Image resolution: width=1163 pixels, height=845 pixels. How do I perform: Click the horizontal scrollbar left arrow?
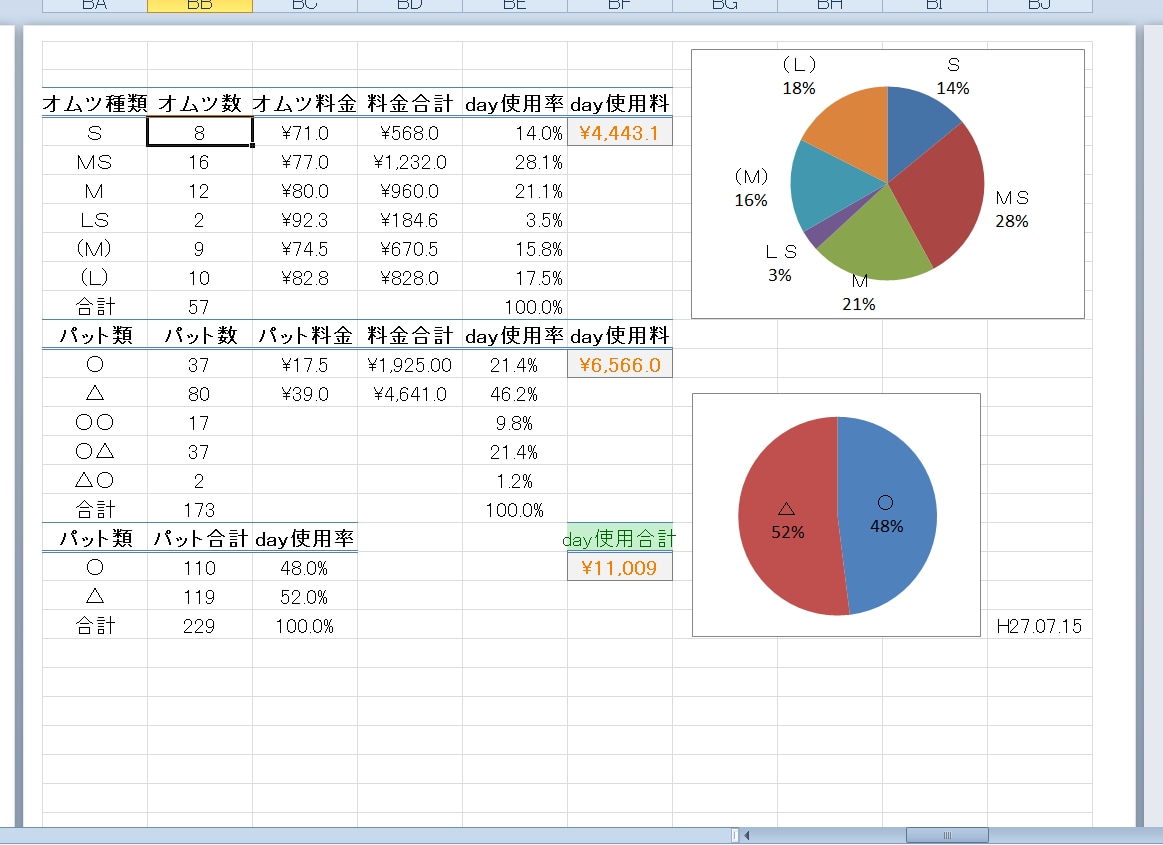point(747,835)
